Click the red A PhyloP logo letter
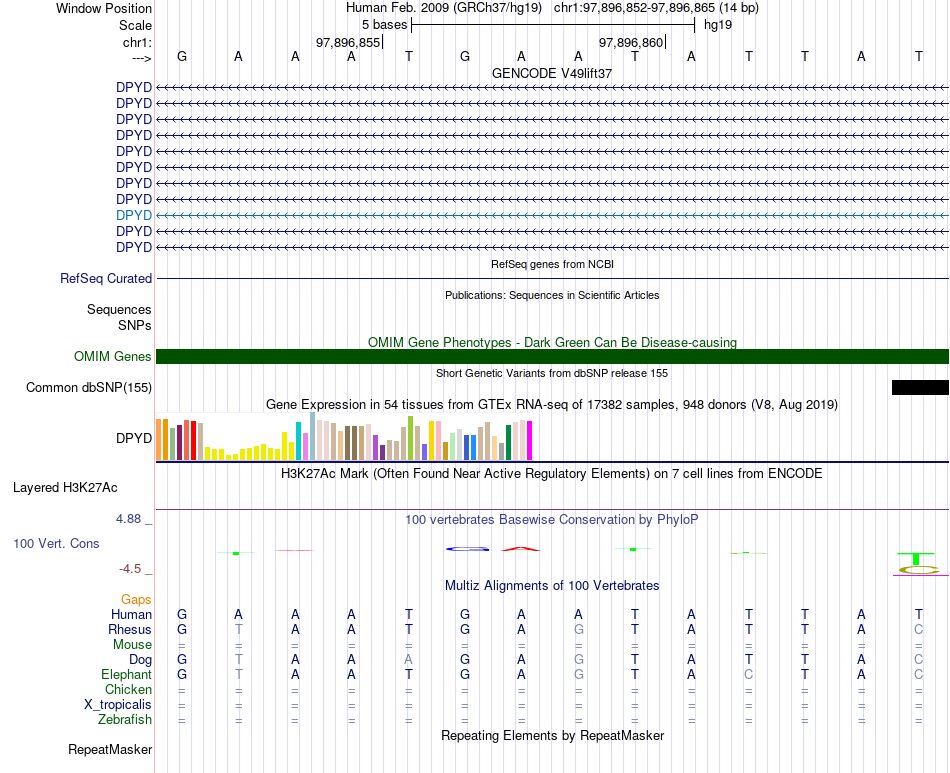 [520, 549]
